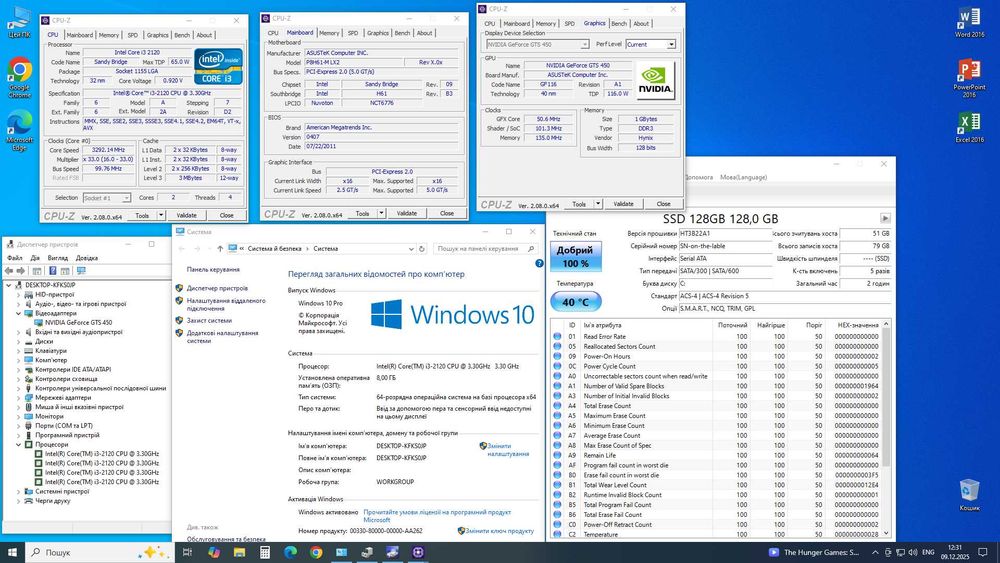
Task: Click Tools button in CPU-Z Graphics window
Action: click(579, 204)
